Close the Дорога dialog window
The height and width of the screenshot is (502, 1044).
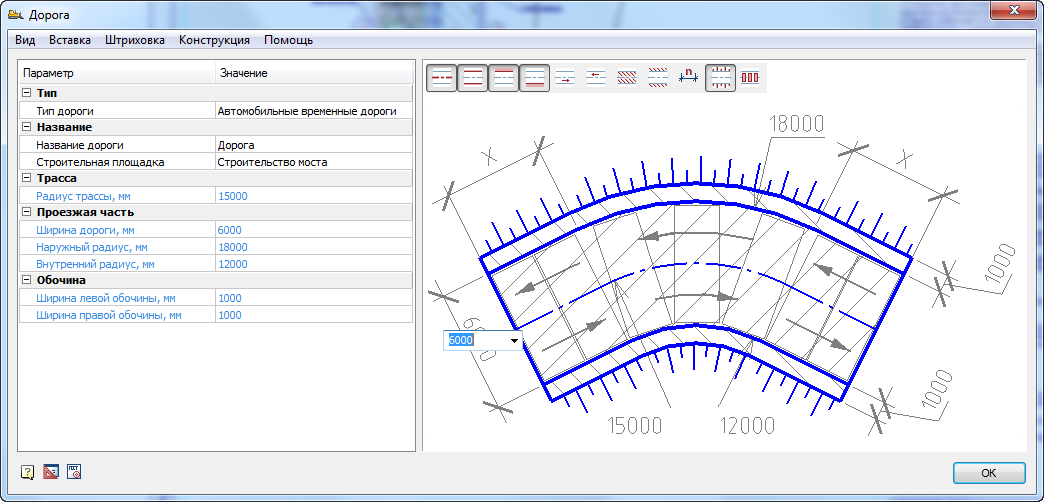(1014, 11)
